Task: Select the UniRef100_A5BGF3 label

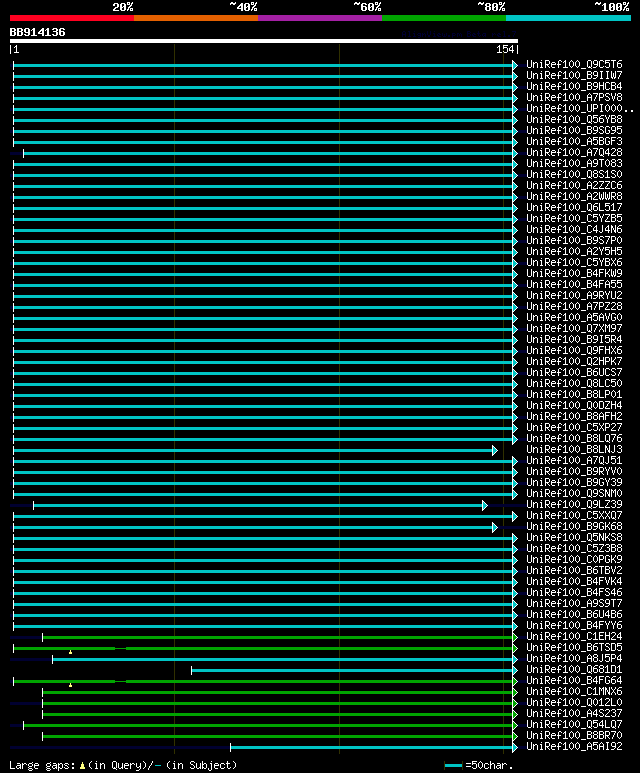Action: [574, 141]
